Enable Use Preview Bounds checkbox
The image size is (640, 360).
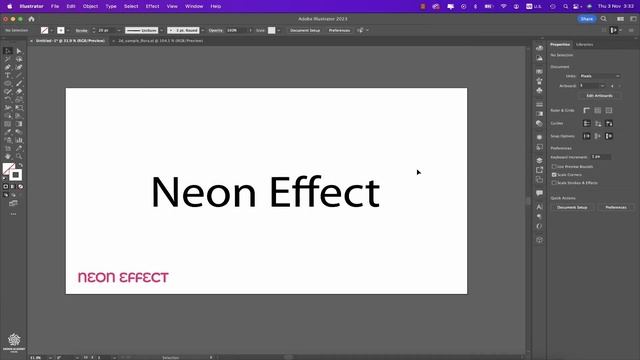click(x=554, y=167)
